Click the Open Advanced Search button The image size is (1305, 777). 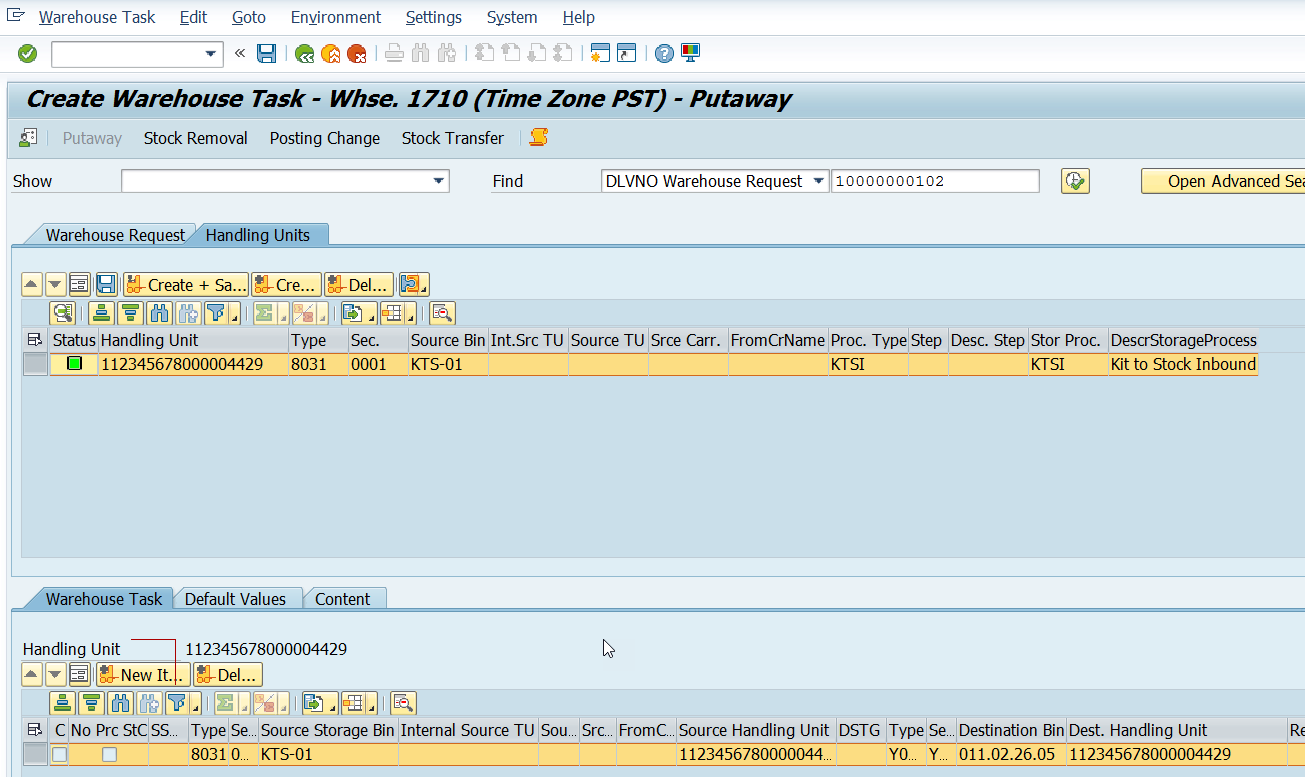[1223, 181]
